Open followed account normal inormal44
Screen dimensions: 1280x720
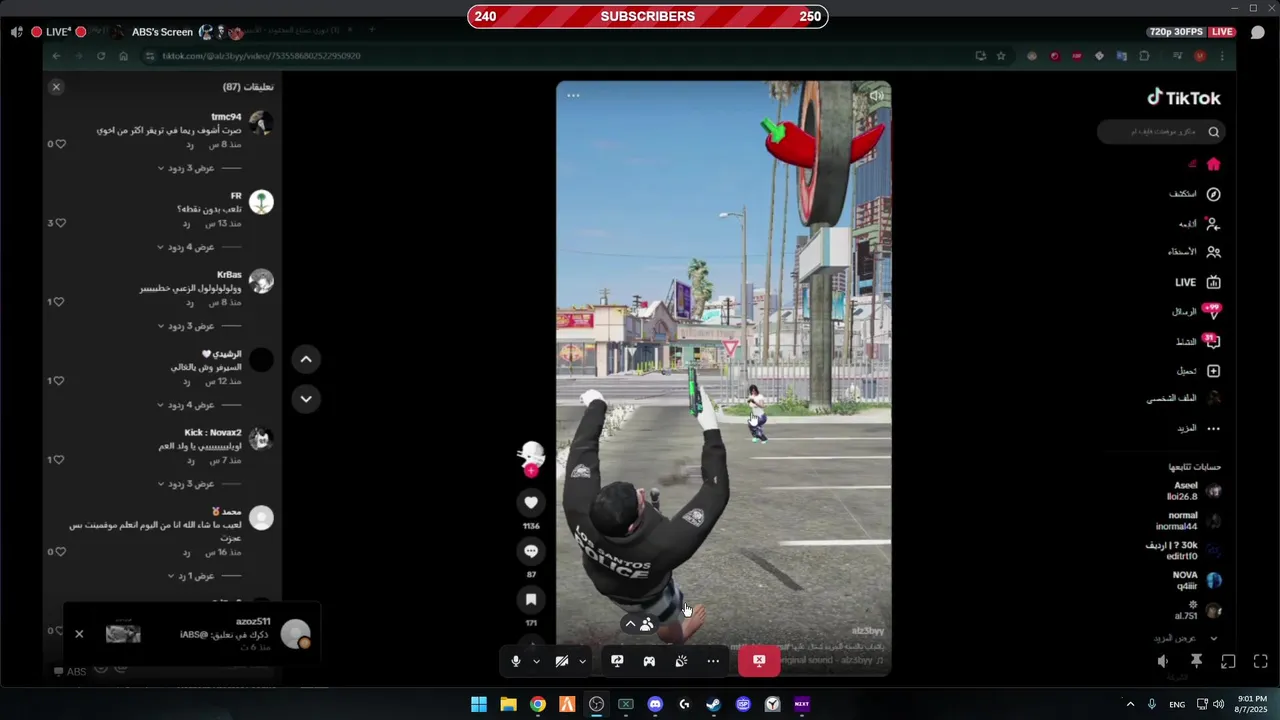1188,521
